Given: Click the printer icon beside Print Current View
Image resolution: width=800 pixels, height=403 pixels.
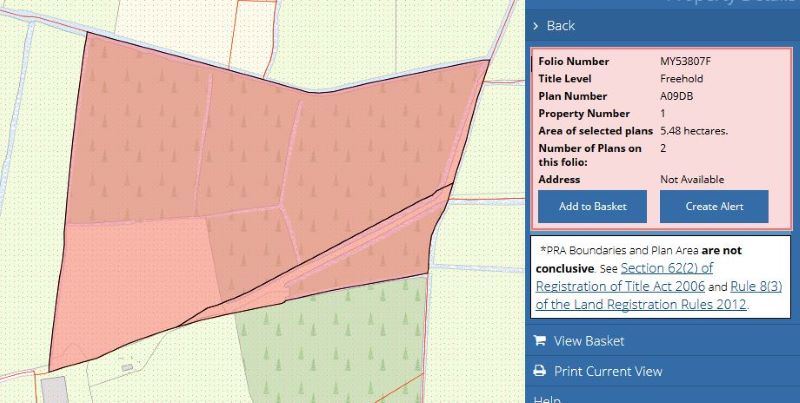Looking at the screenshot, I should [x=539, y=371].
